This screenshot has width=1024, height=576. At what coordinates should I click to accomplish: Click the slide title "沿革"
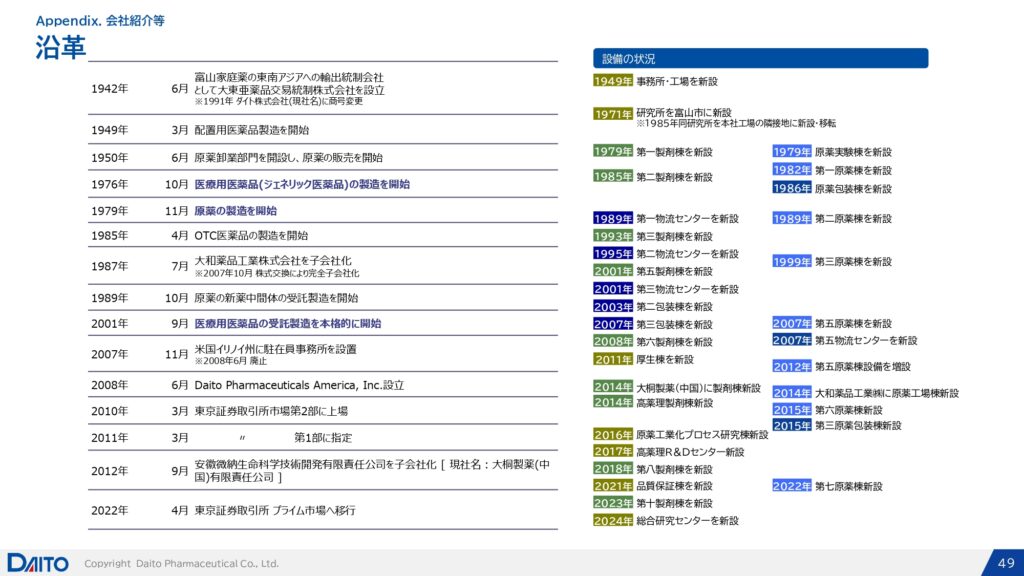click(60, 48)
